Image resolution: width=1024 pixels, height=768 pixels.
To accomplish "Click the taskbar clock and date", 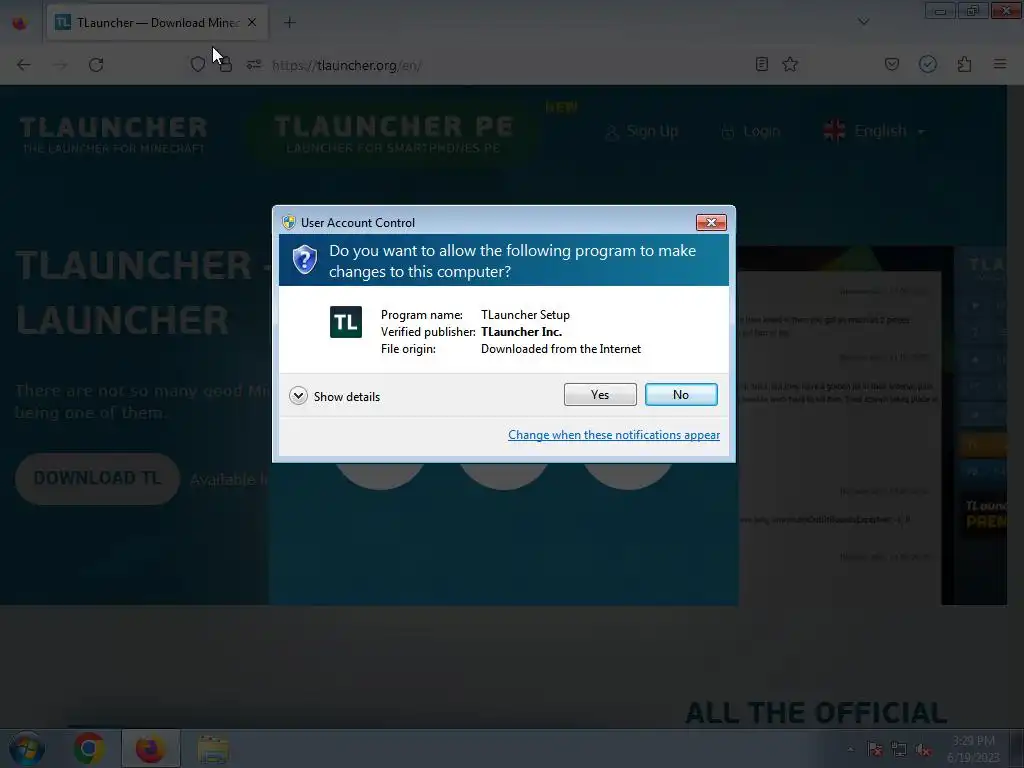I will pos(973,749).
